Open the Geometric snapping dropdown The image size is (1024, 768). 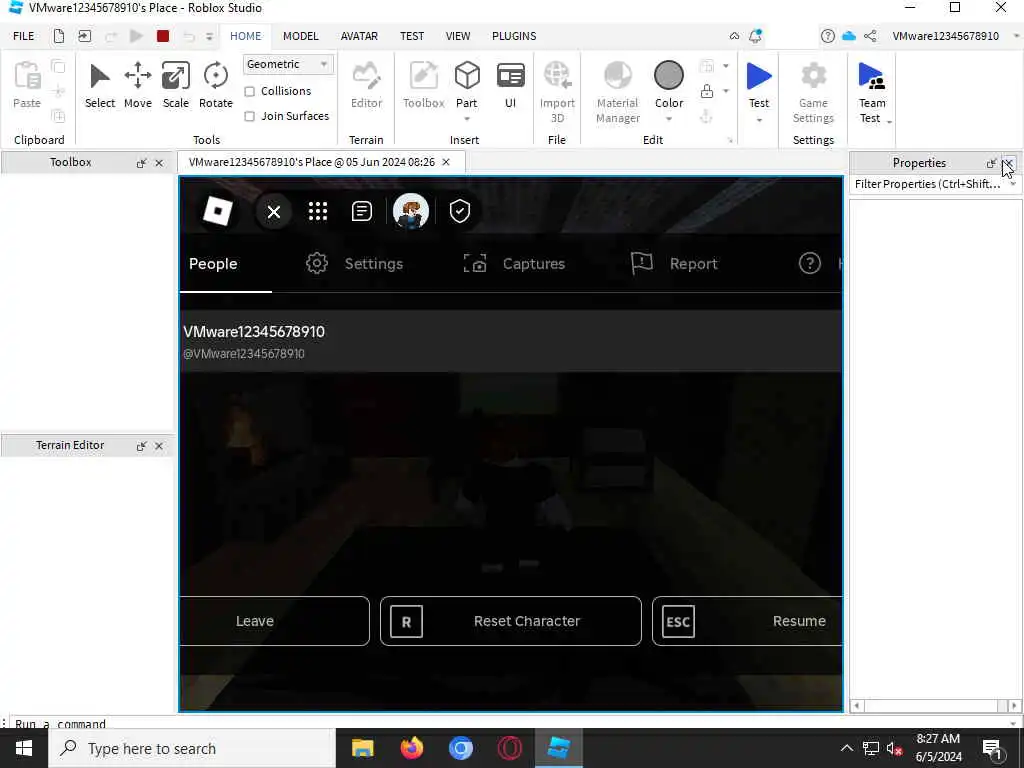[287, 64]
